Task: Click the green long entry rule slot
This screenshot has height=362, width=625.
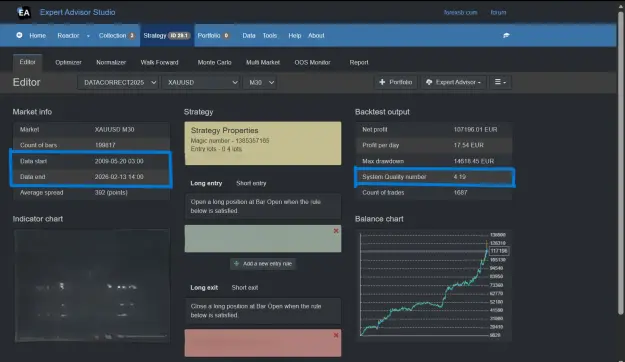Action: pyautogui.click(x=263, y=238)
